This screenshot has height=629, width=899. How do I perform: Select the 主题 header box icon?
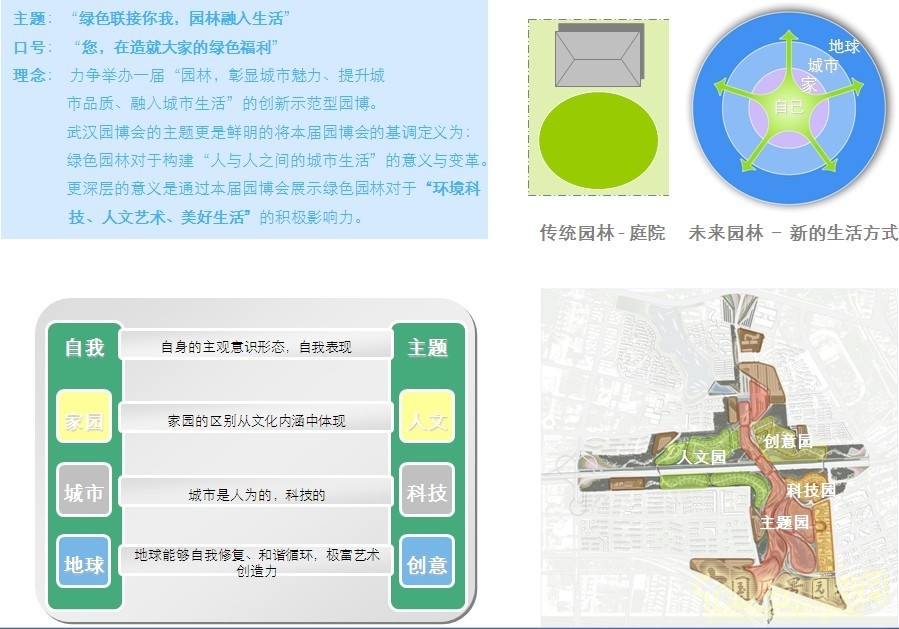click(426, 347)
